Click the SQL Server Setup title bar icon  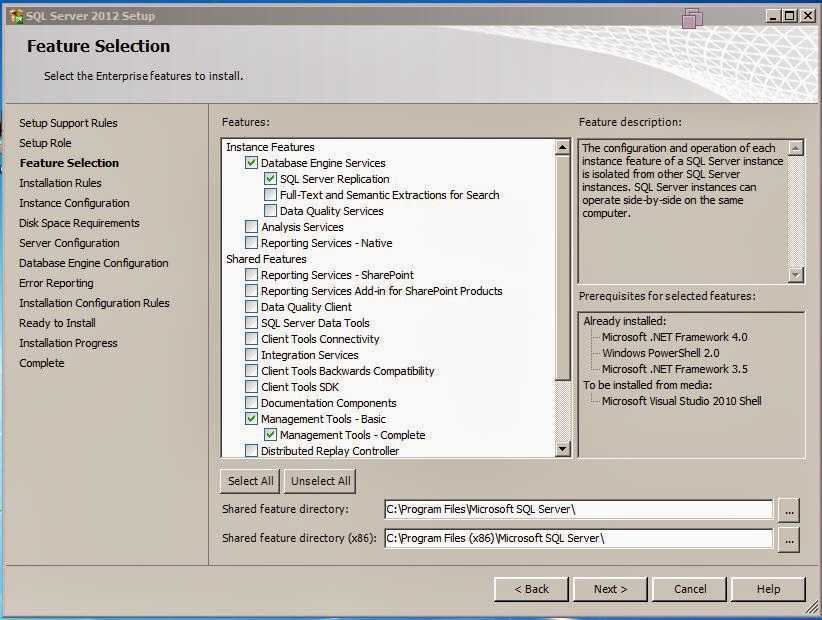coord(17,16)
